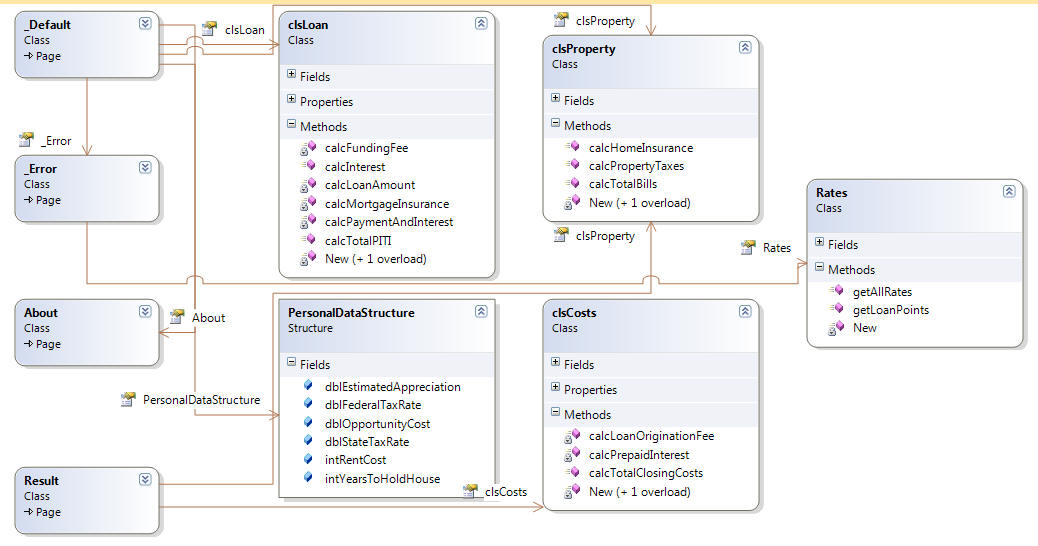This screenshot has width=1038, height=546.
Task: Select the Result class title
Action: [41, 480]
